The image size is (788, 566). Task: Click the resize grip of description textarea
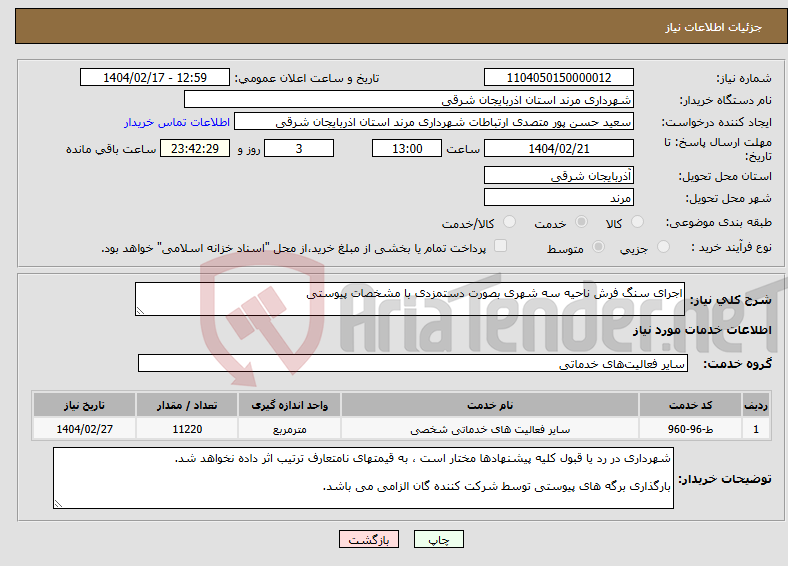click(140, 311)
